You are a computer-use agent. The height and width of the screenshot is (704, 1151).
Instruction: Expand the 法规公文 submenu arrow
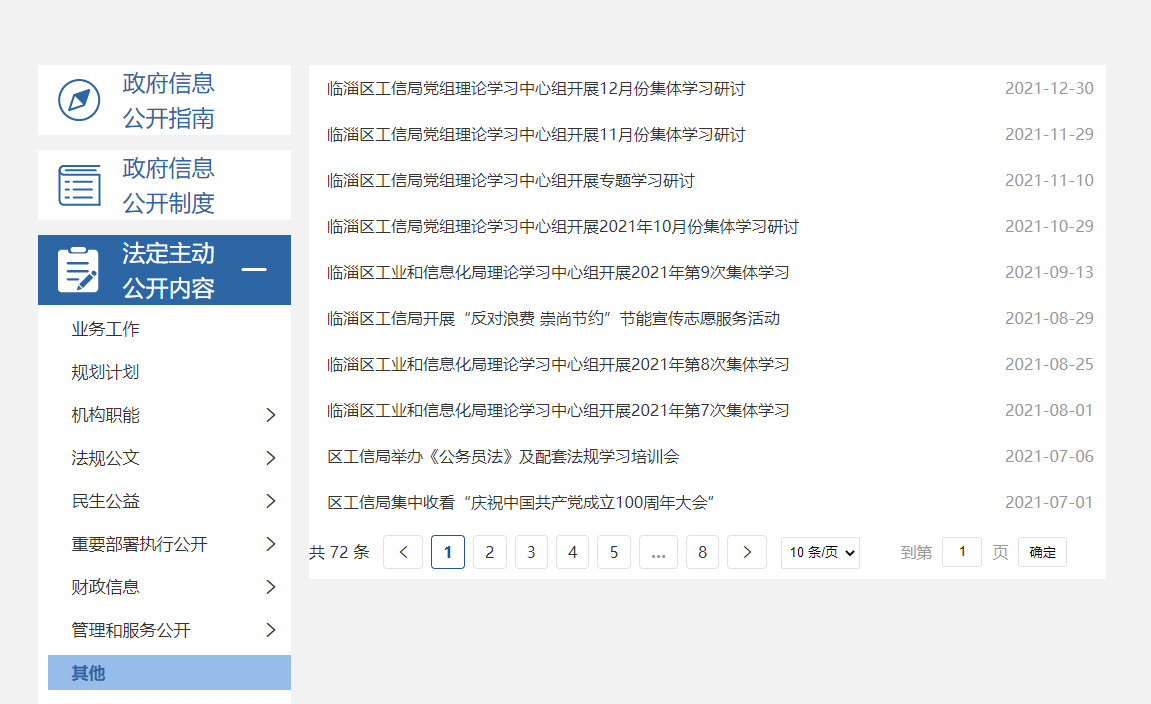click(x=270, y=458)
